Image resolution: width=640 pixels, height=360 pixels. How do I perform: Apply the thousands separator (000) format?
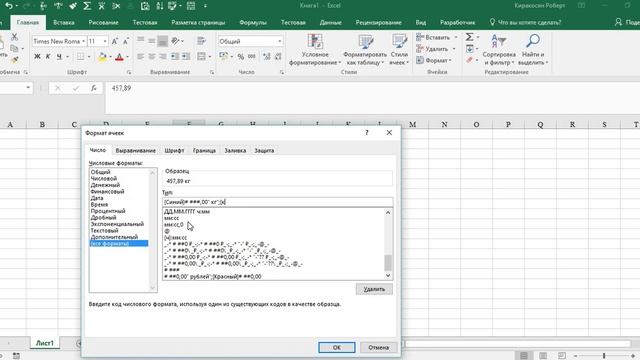point(252,56)
